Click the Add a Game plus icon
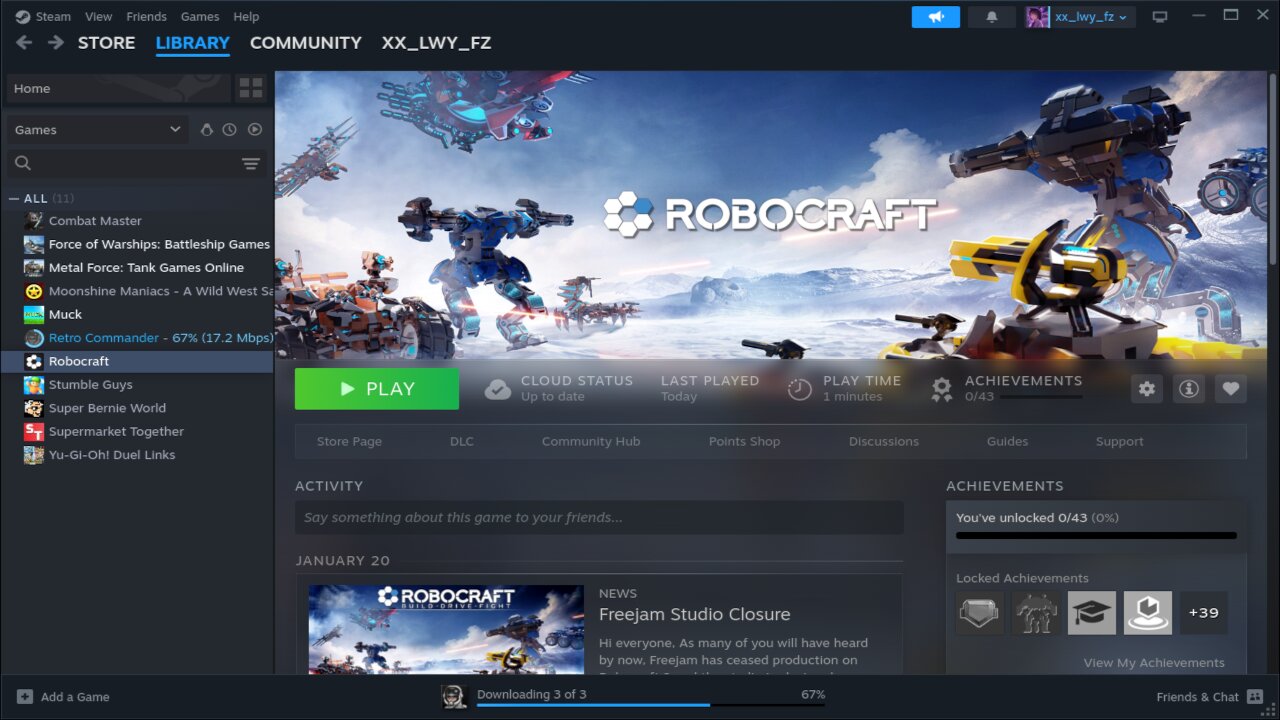The height and width of the screenshot is (720, 1280). pos(25,697)
